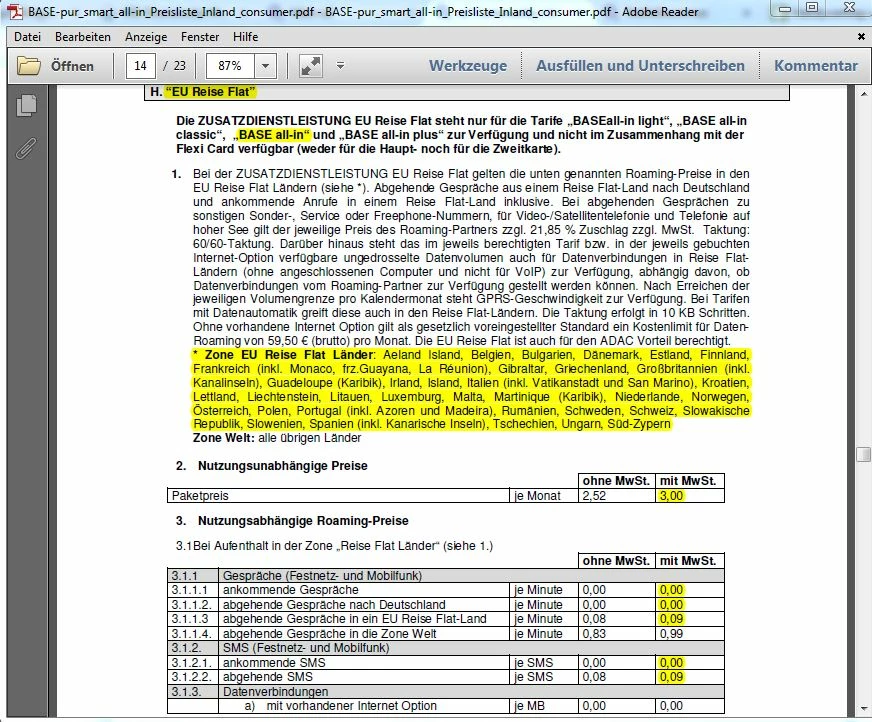The image size is (872, 722).
Task: Click highlighted text "BASE all-in"
Action: point(272,135)
